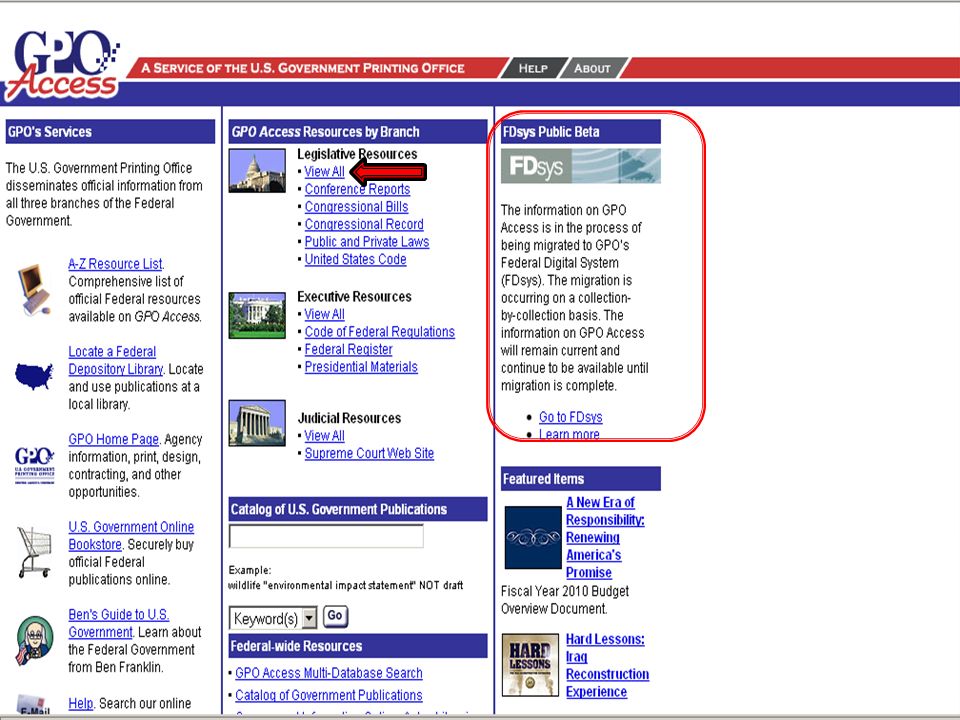Open the About tab in the header
The width and height of the screenshot is (960, 720).
pos(591,69)
